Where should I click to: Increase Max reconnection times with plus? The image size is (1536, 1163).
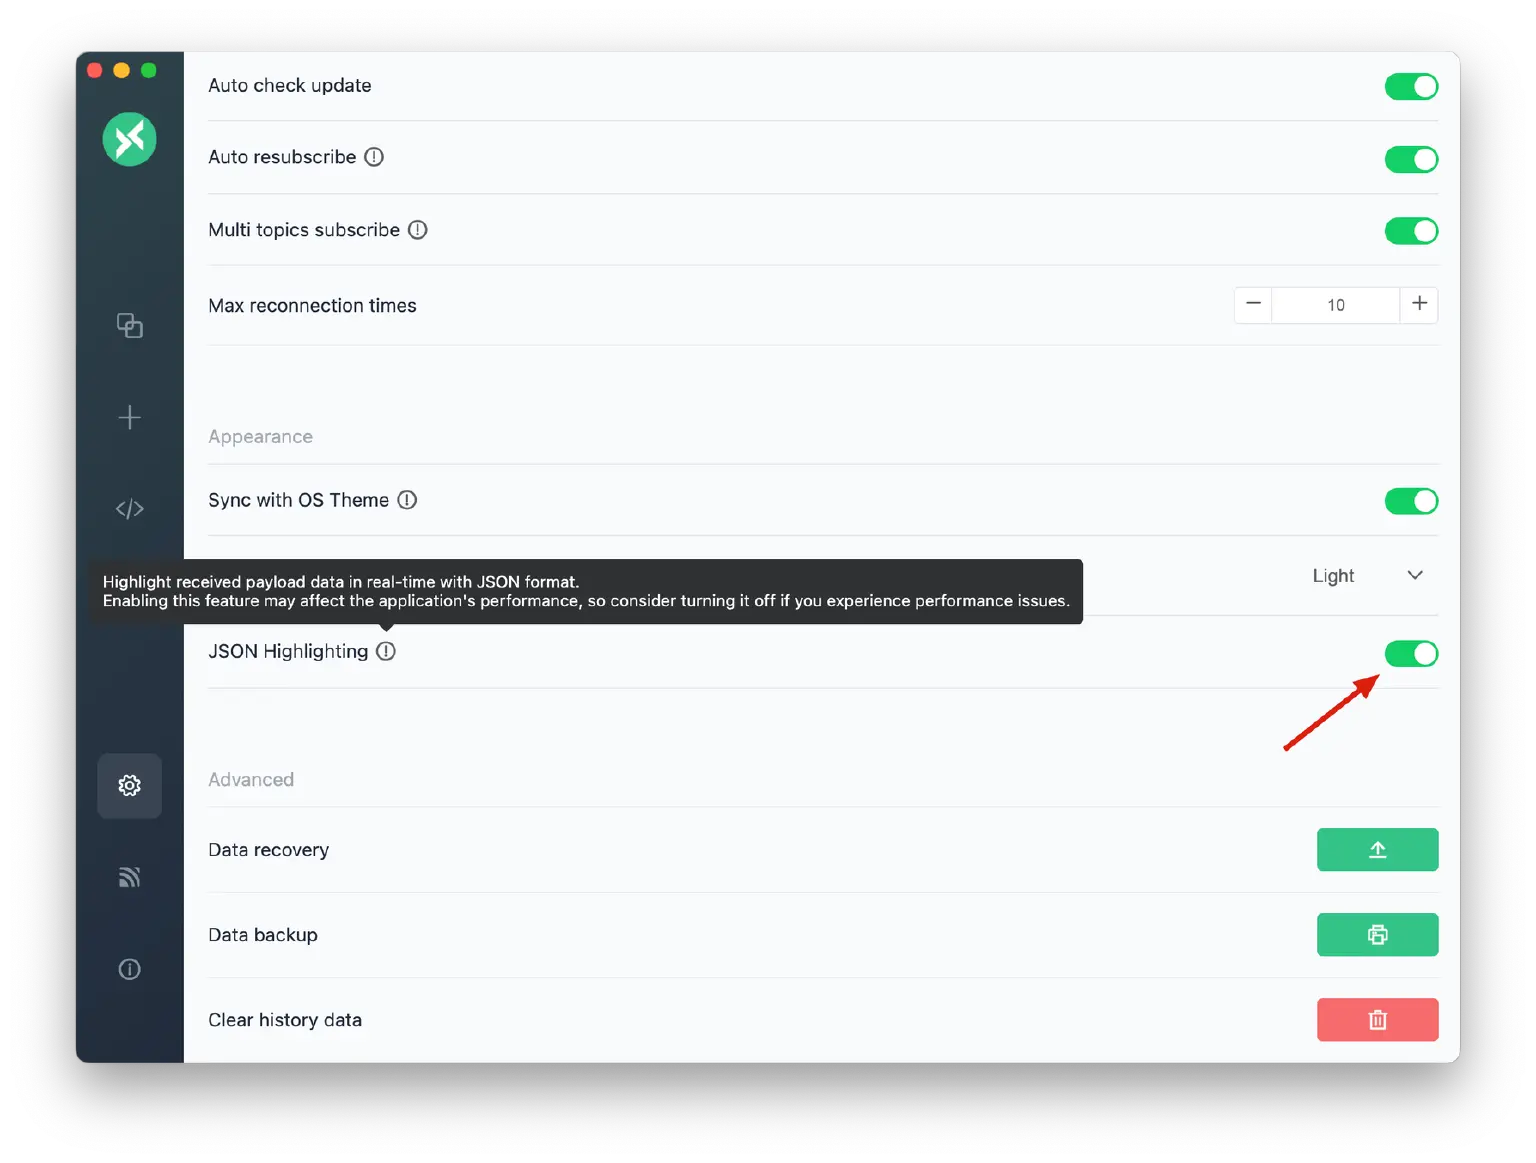pos(1419,304)
